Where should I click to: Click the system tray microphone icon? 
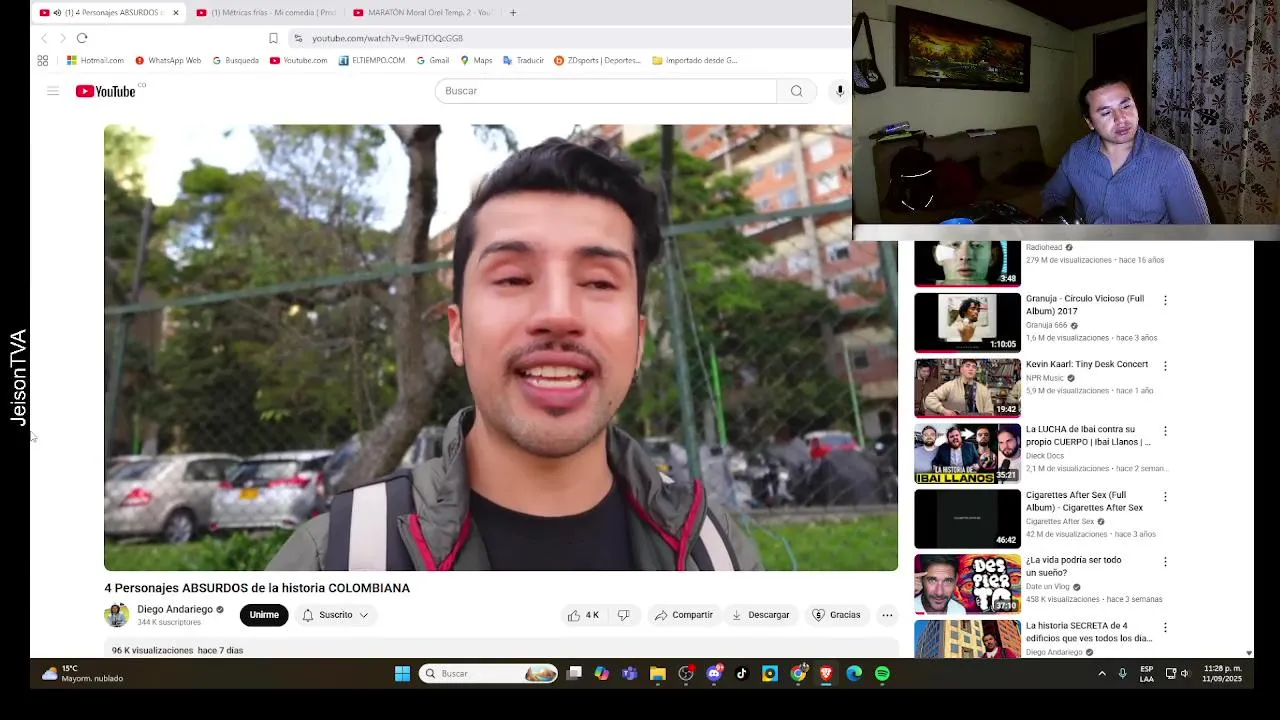(1122, 674)
